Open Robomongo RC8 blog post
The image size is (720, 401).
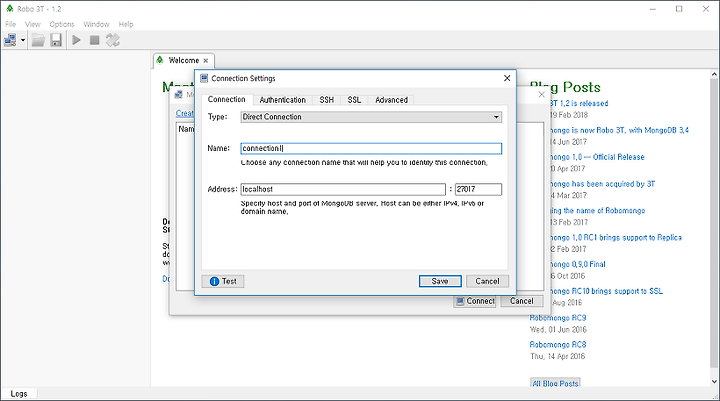558,345
